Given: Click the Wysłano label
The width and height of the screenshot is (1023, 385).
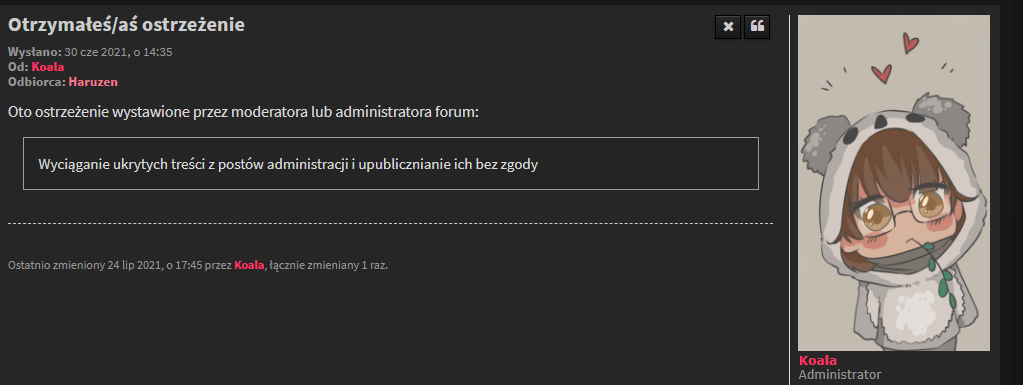Looking at the screenshot, I should [35, 52].
